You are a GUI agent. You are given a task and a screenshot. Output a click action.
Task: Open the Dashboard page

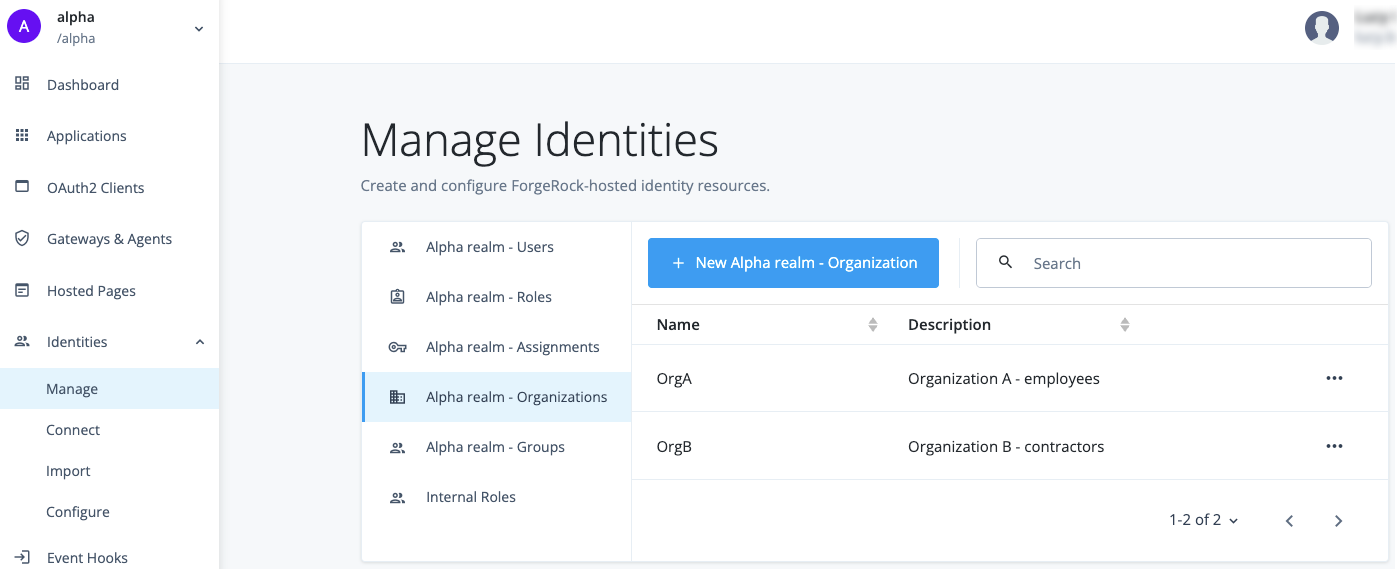click(83, 85)
